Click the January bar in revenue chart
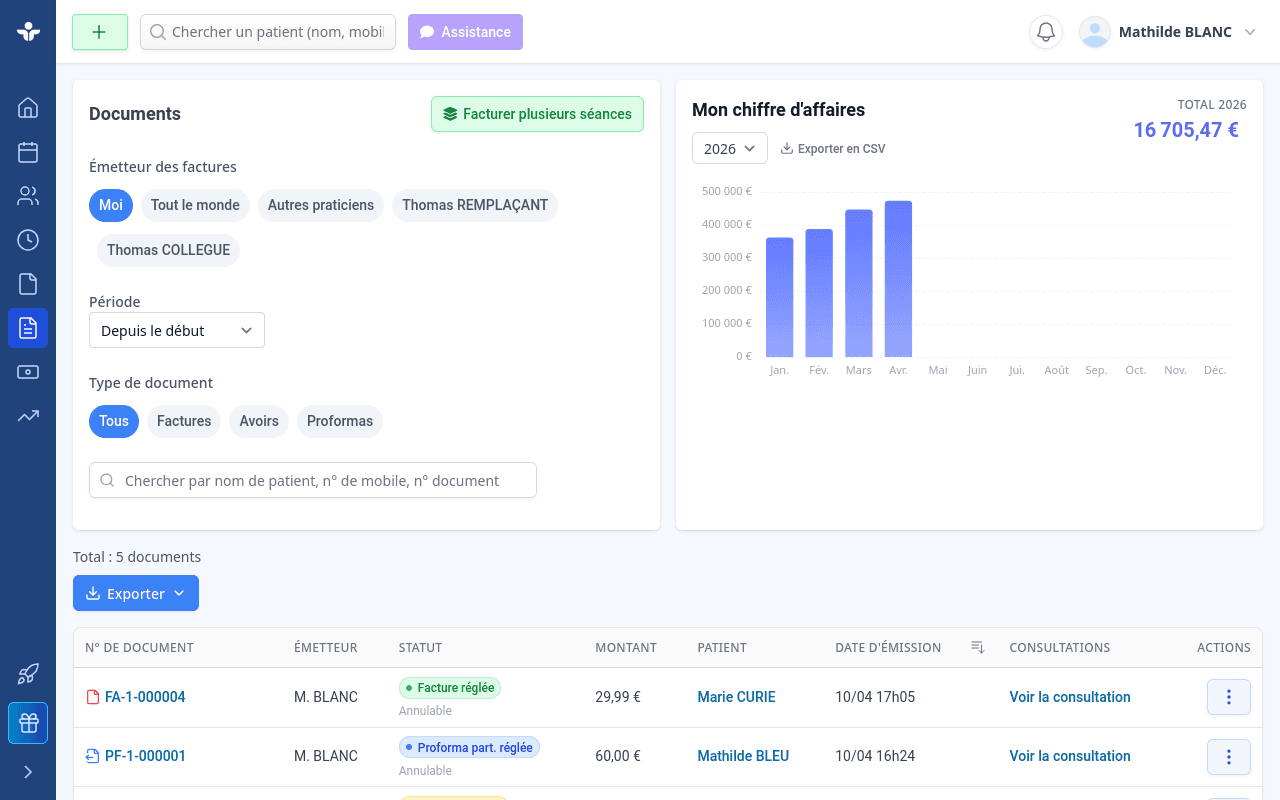Image resolution: width=1280 pixels, height=800 pixels. tap(779, 297)
